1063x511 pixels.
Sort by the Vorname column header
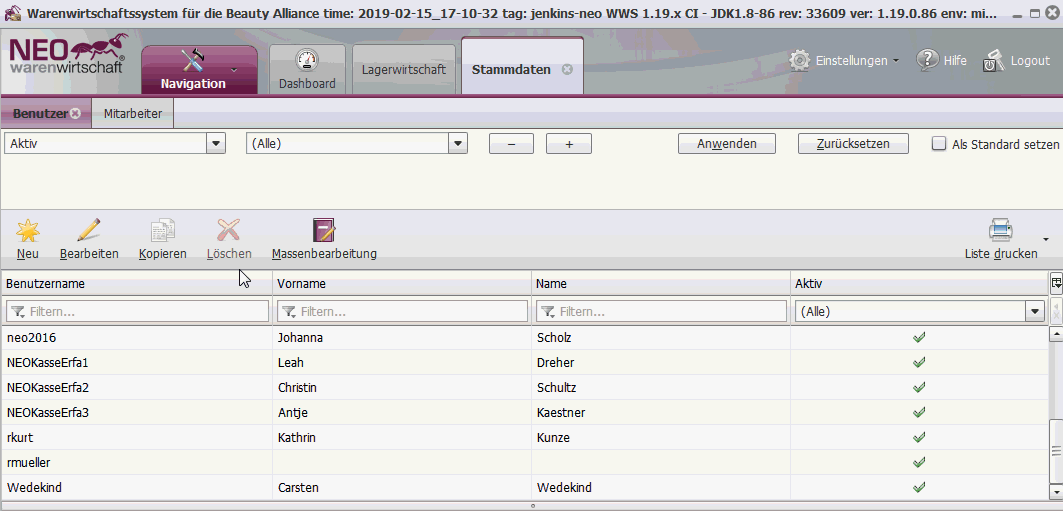[402, 284]
